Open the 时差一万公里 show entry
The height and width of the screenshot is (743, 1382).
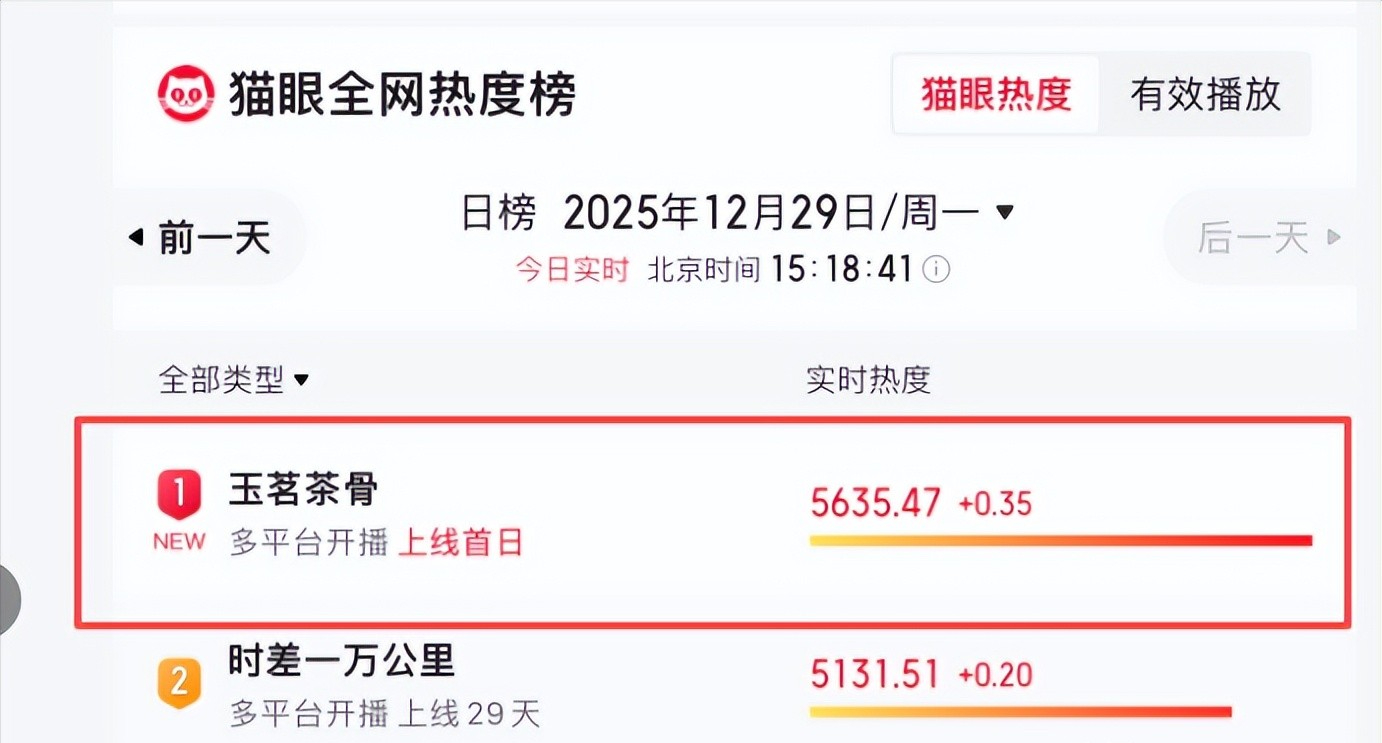pyautogui.click(x=342, y=661)
